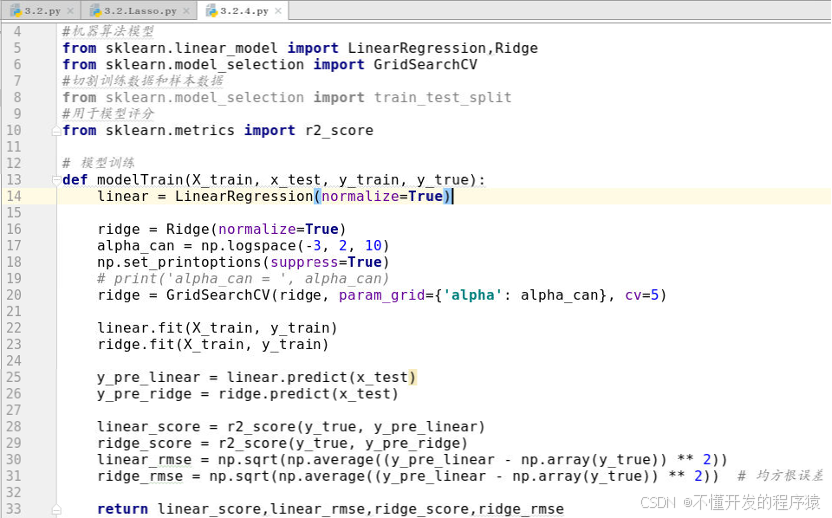Select the 3.2.4.py editor tab

pos(244,11)
